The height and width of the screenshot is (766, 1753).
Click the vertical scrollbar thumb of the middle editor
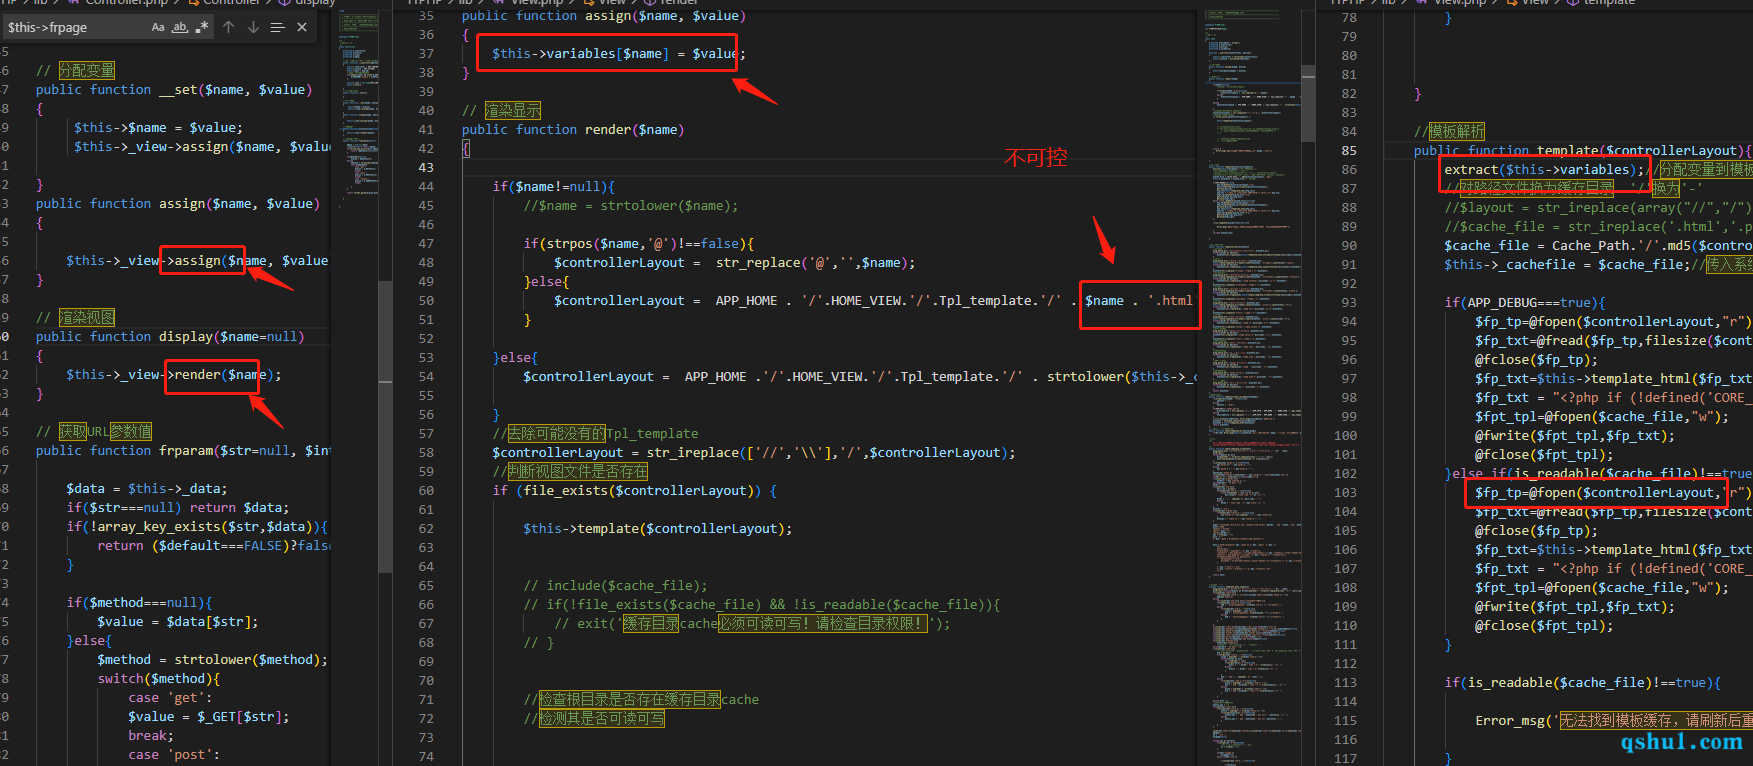[x=1308, y=104]
